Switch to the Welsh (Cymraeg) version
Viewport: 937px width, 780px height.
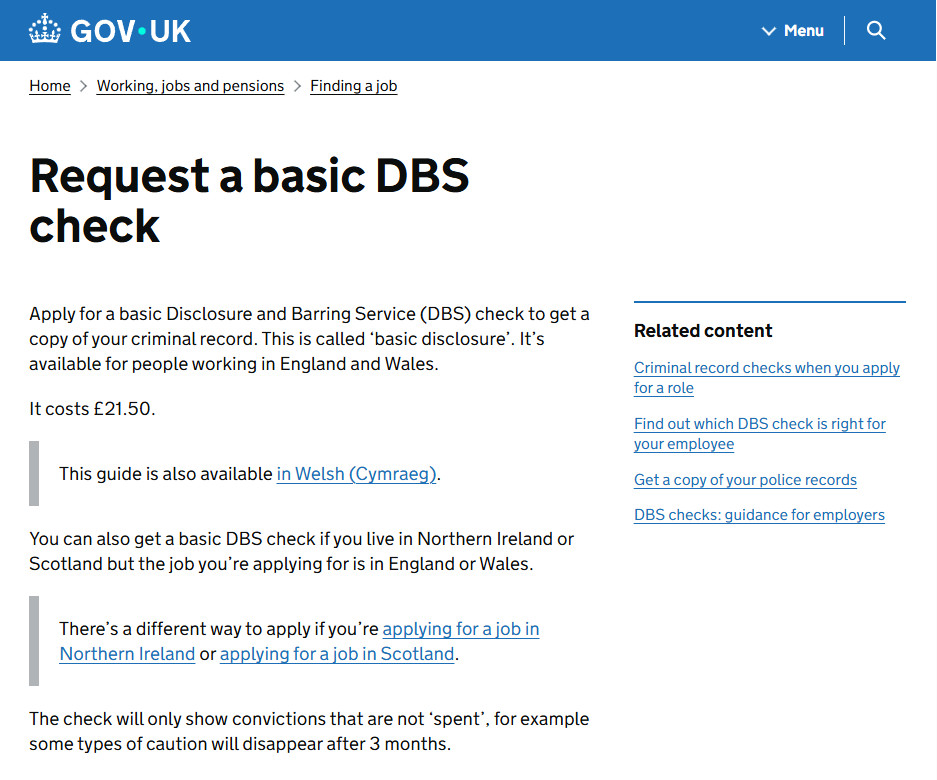click(x=356, y=474)
